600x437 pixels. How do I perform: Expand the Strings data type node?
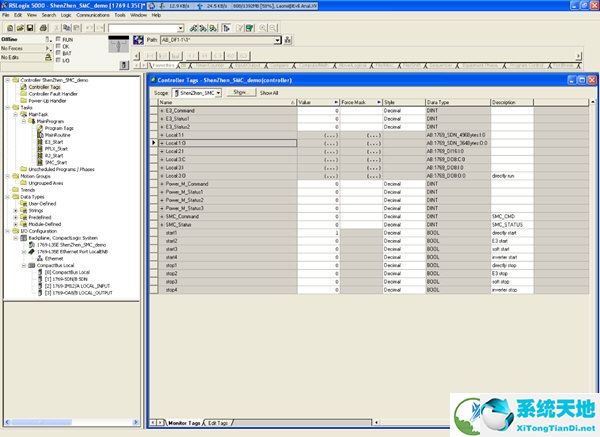16,210
